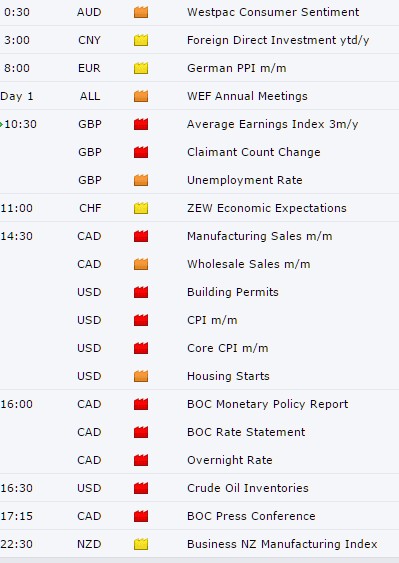Image resolution: width=399 pixels, height=563 pixels.
Task: Click the orange impact icon for Westpac Consumer Sentiment
Action: pos(141,12)
